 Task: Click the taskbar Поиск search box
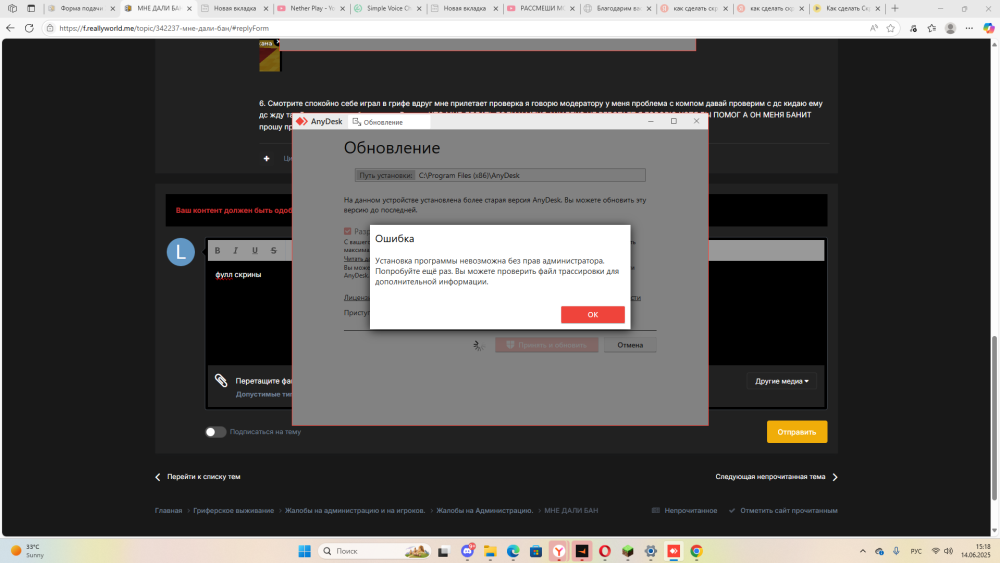click(374, 551)
